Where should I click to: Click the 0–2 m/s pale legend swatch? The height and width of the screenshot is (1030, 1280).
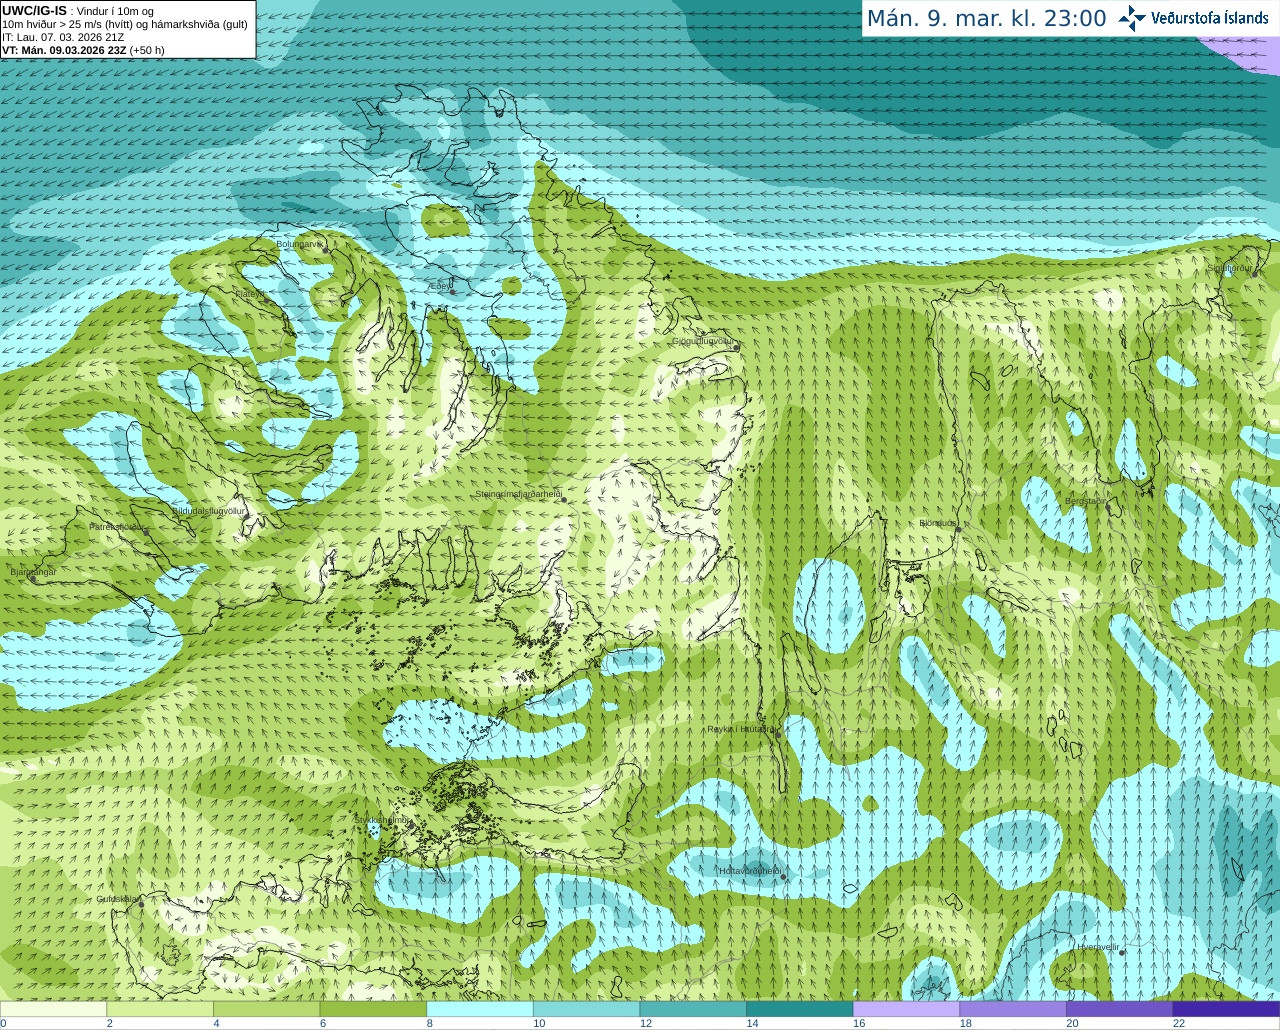tap(53, 1009)
